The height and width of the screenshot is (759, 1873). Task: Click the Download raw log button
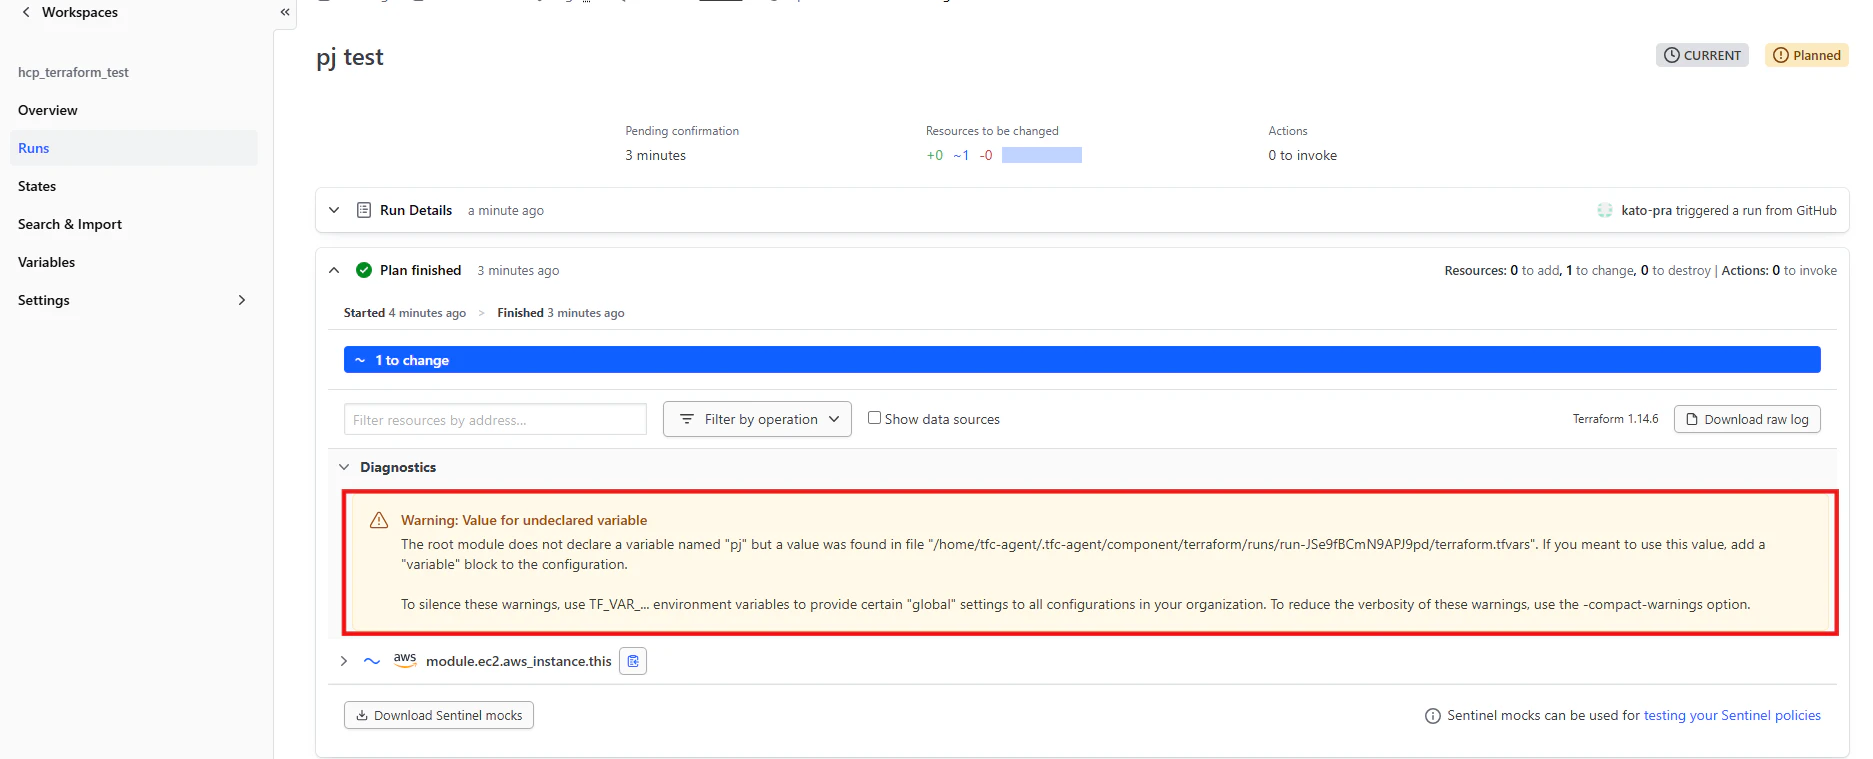[1747, 419]
